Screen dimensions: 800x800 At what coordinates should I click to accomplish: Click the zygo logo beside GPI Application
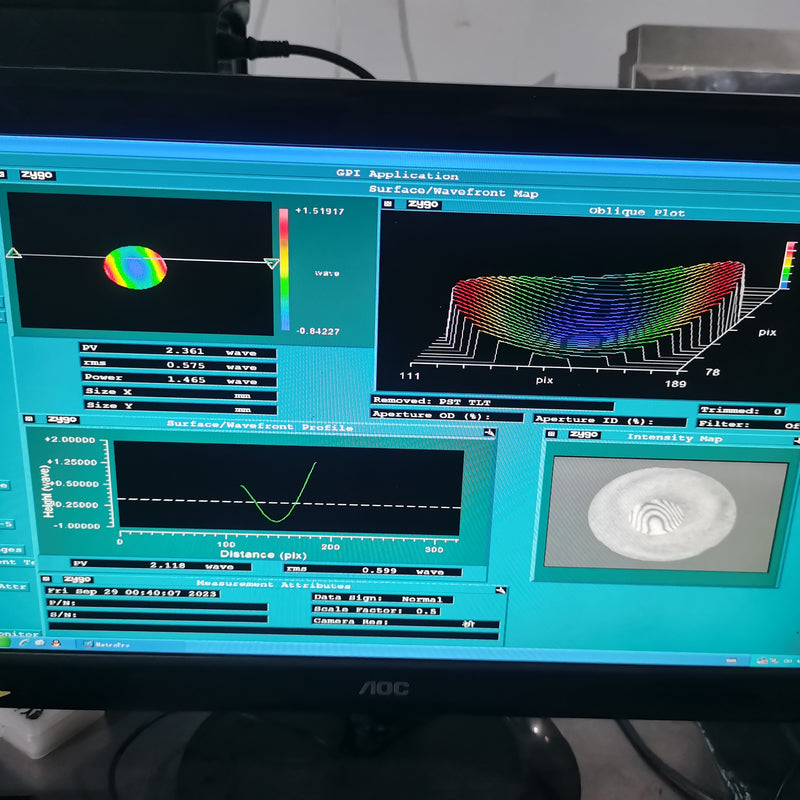(37, 175)
